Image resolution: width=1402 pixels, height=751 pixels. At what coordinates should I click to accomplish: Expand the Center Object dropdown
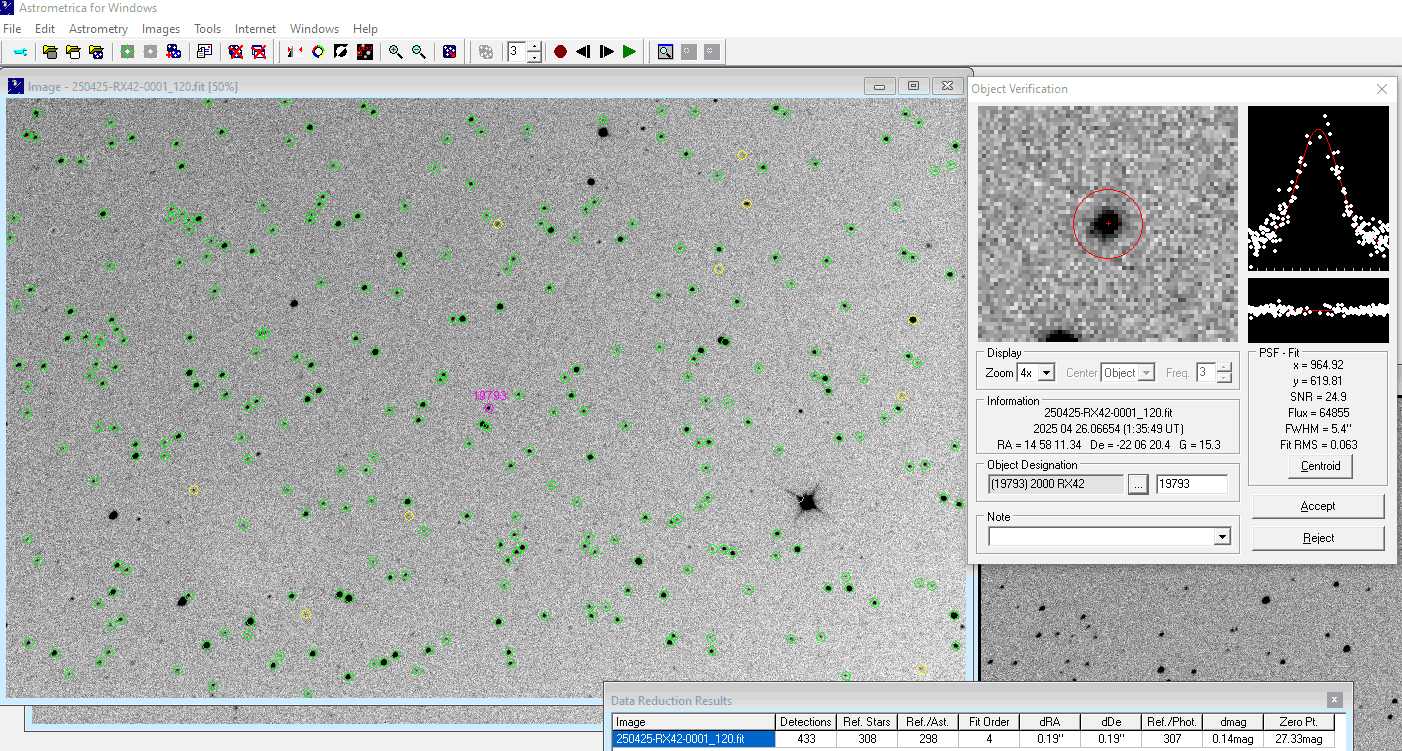click(x=1147, y=373)
